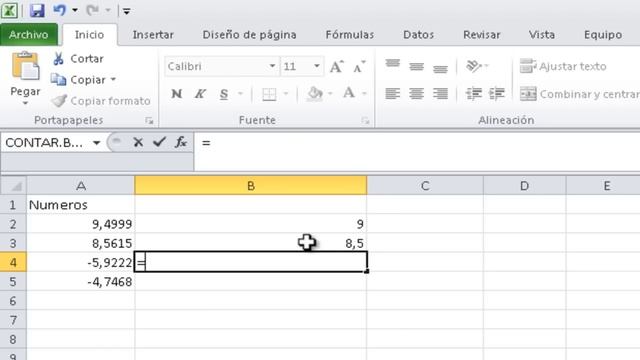Open the Datos tab
Screen dimensions: 640x360
coord(418,35)
